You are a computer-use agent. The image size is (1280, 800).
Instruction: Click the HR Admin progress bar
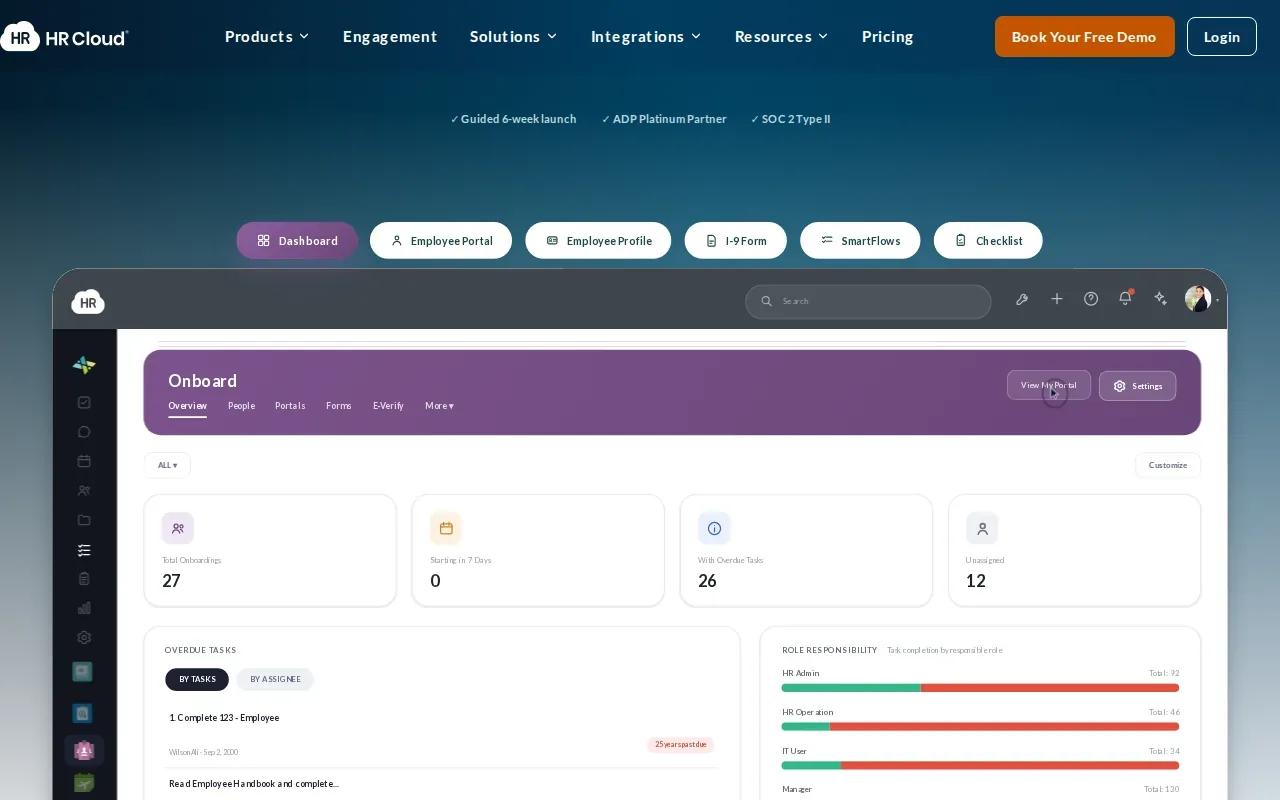[x=980, y=688]
